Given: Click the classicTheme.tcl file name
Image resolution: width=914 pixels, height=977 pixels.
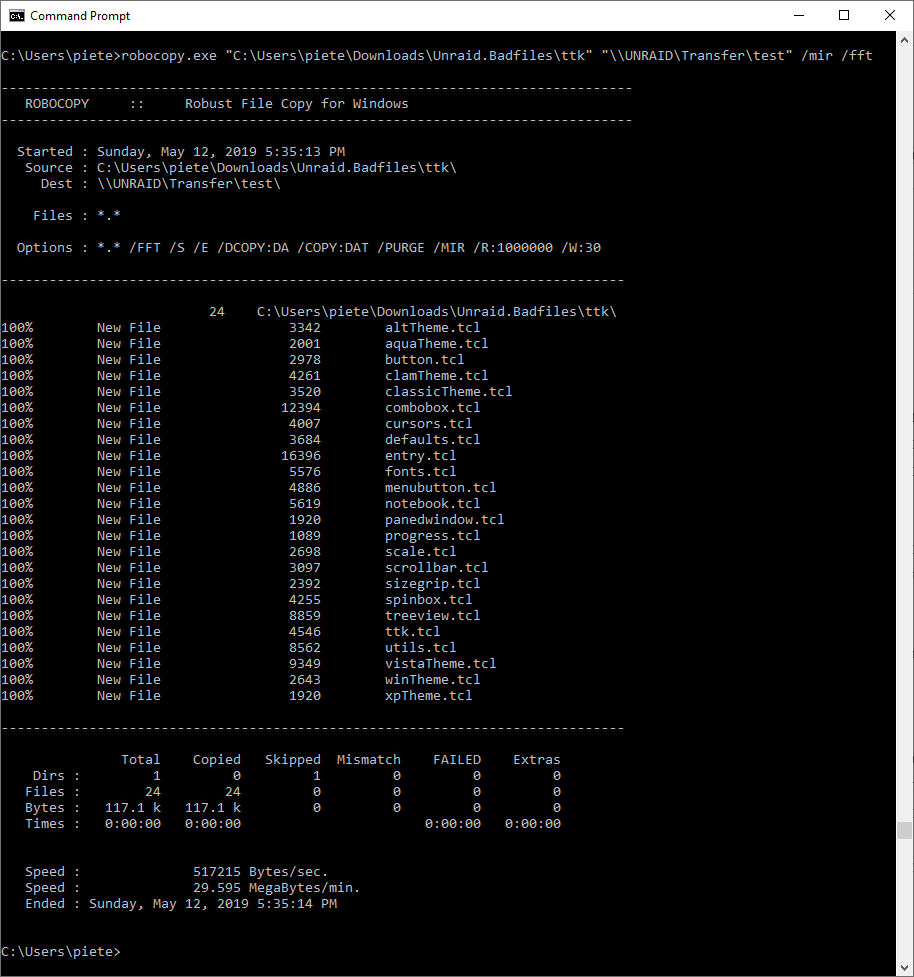Looking at the screenshot, I should click(x=449, y=392).
